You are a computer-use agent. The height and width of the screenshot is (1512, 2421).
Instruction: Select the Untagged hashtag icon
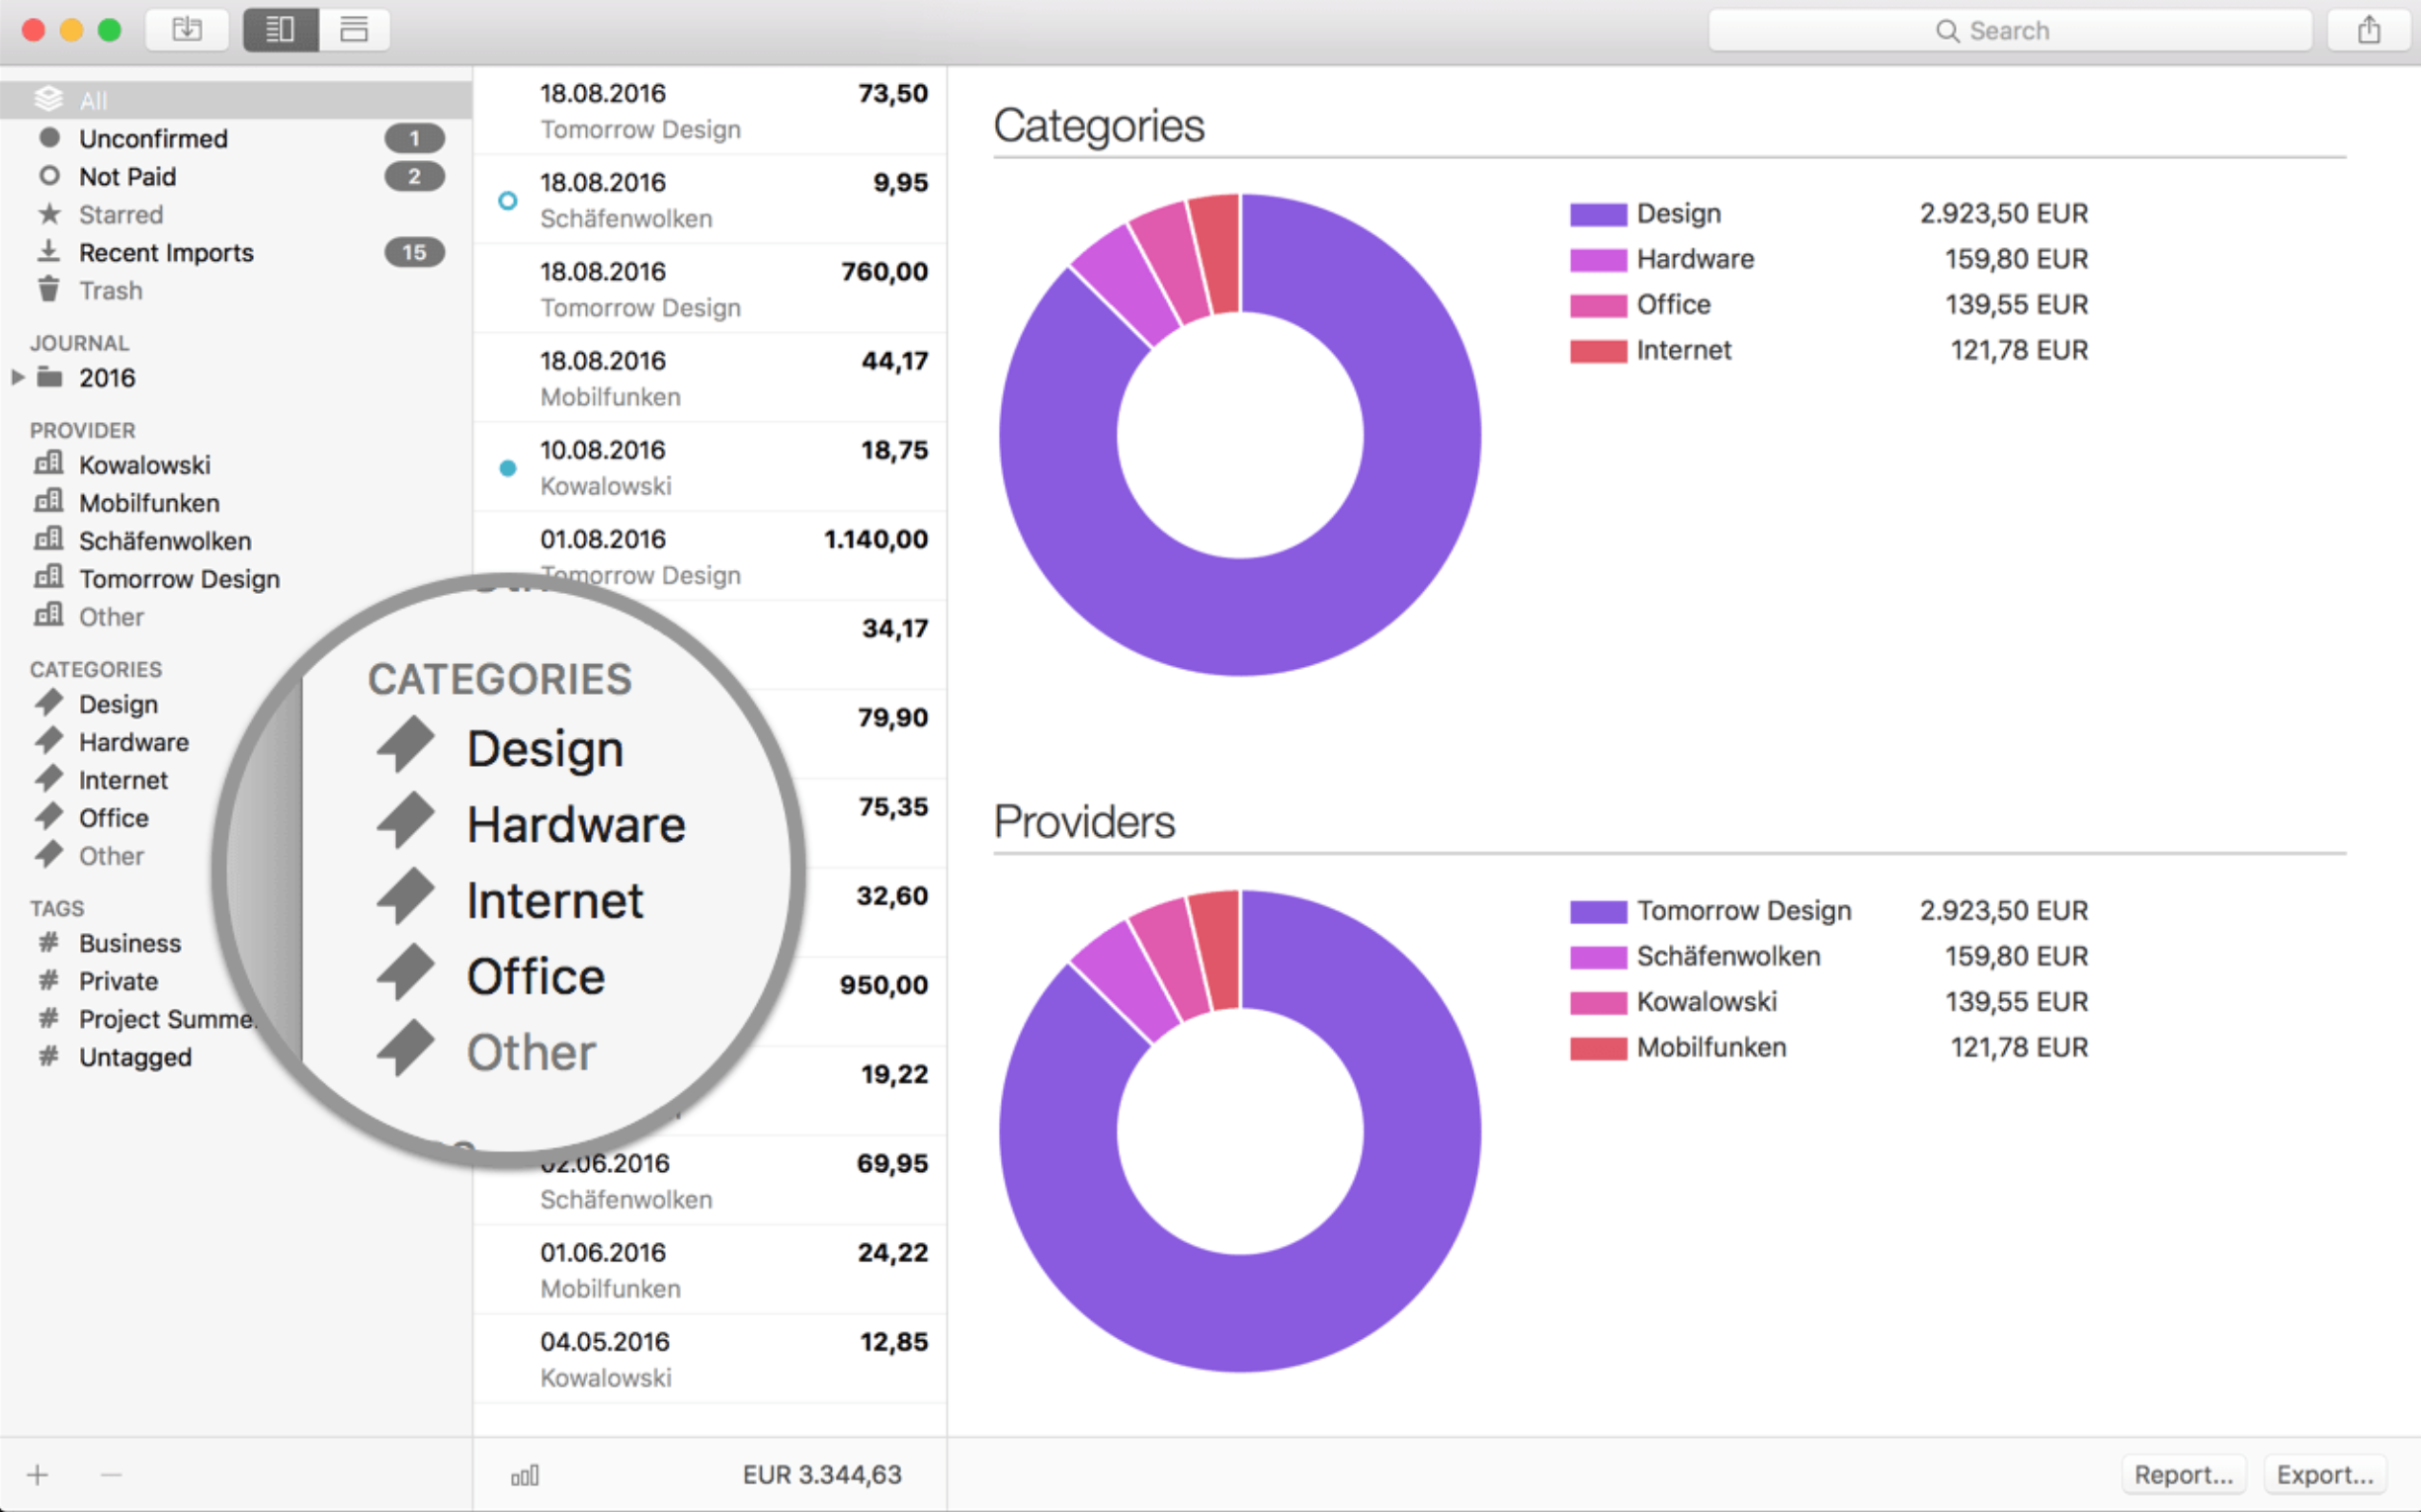coord(48,1056)
